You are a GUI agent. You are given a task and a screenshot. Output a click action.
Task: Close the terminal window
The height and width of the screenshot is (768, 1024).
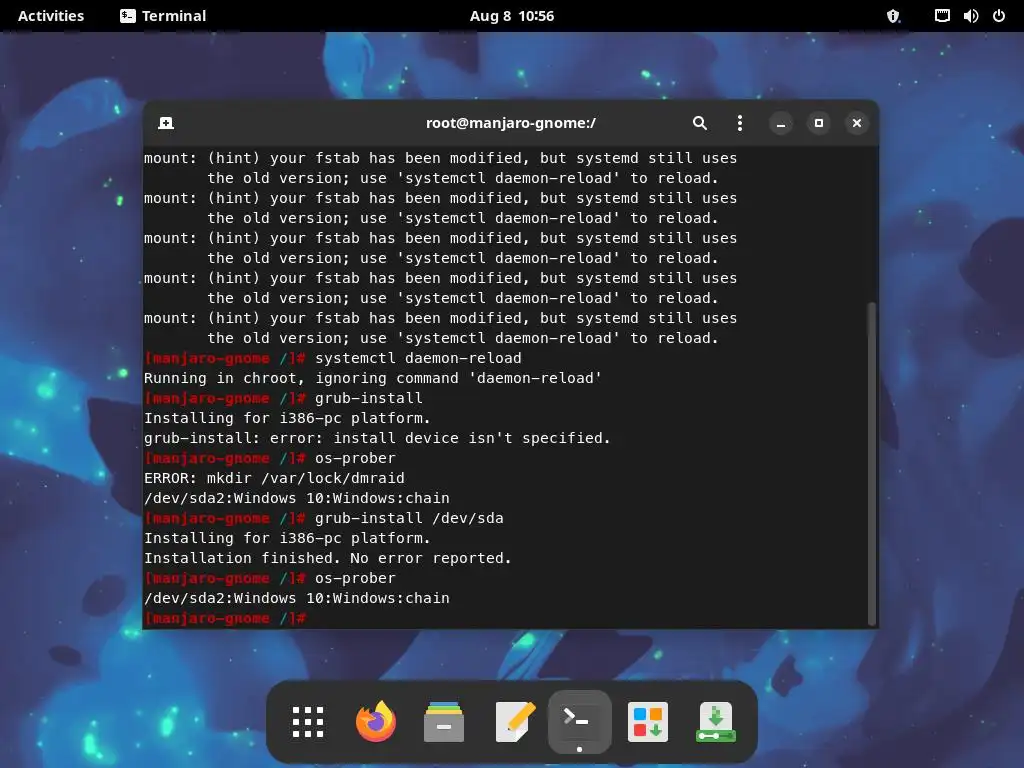[x=857, y=123]
